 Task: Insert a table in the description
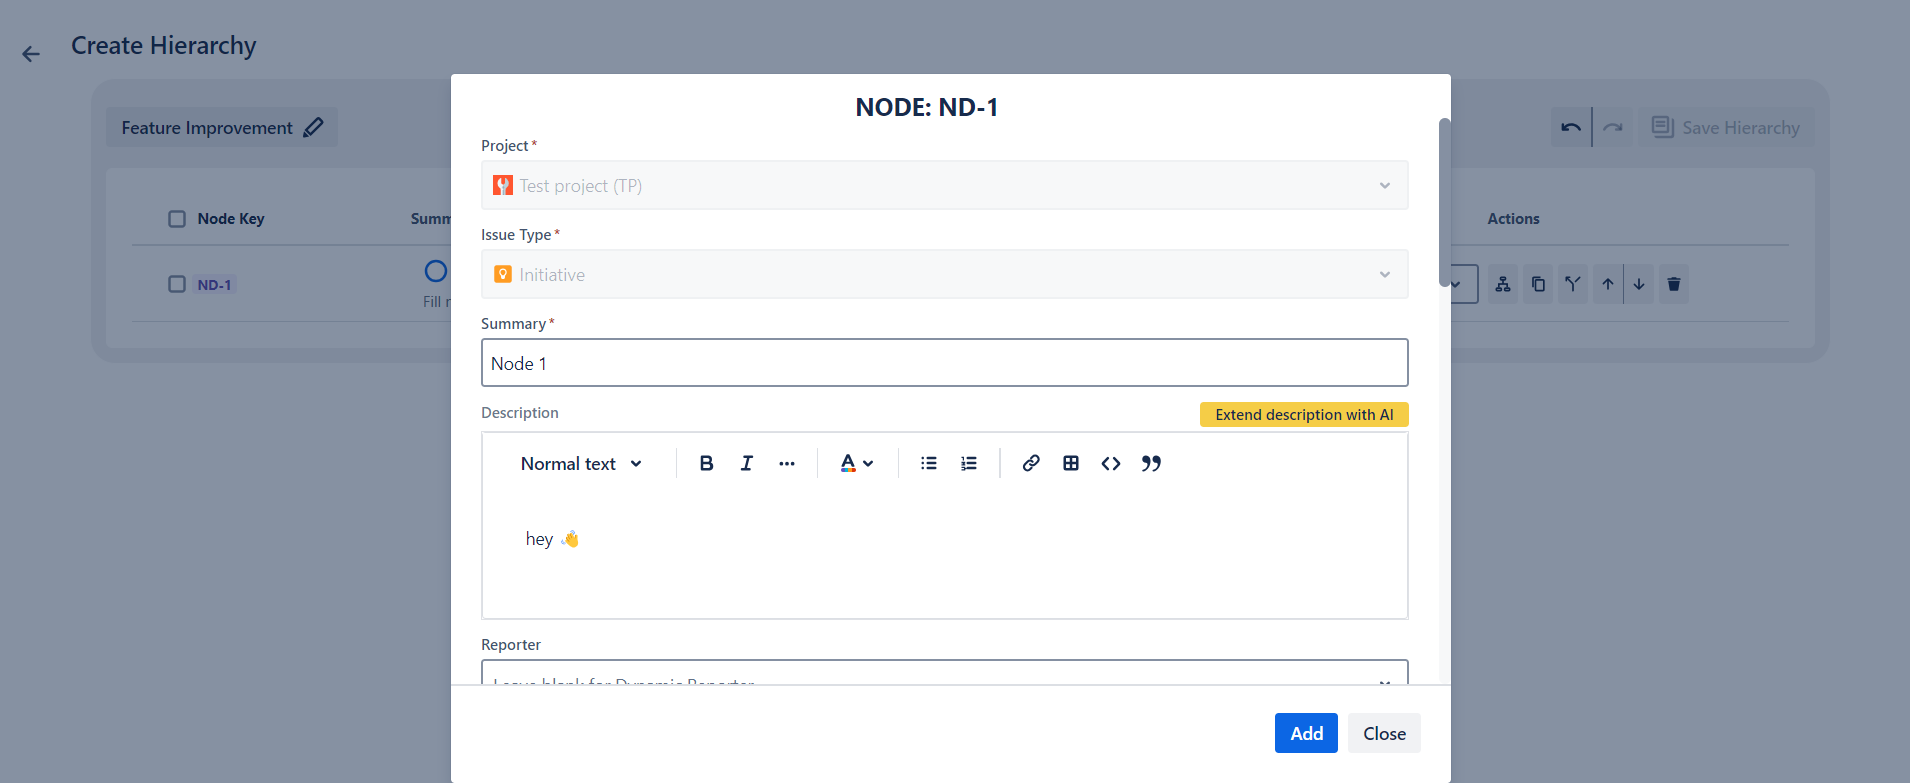[x=1070, y=463]
